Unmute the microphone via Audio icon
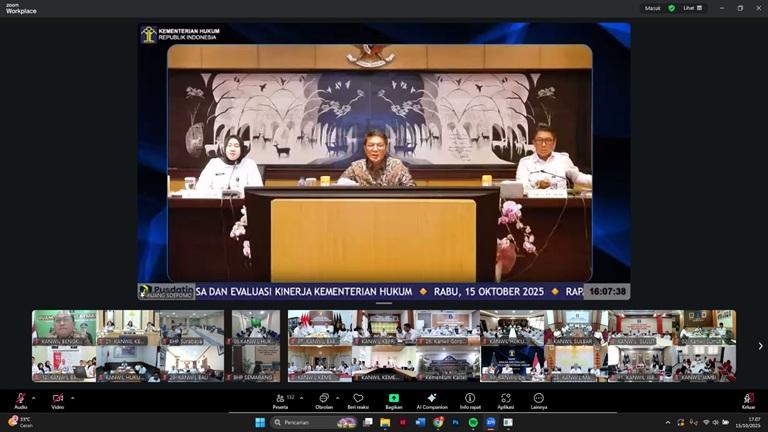This screenshot has width=768, height=432. coord(21,400)
